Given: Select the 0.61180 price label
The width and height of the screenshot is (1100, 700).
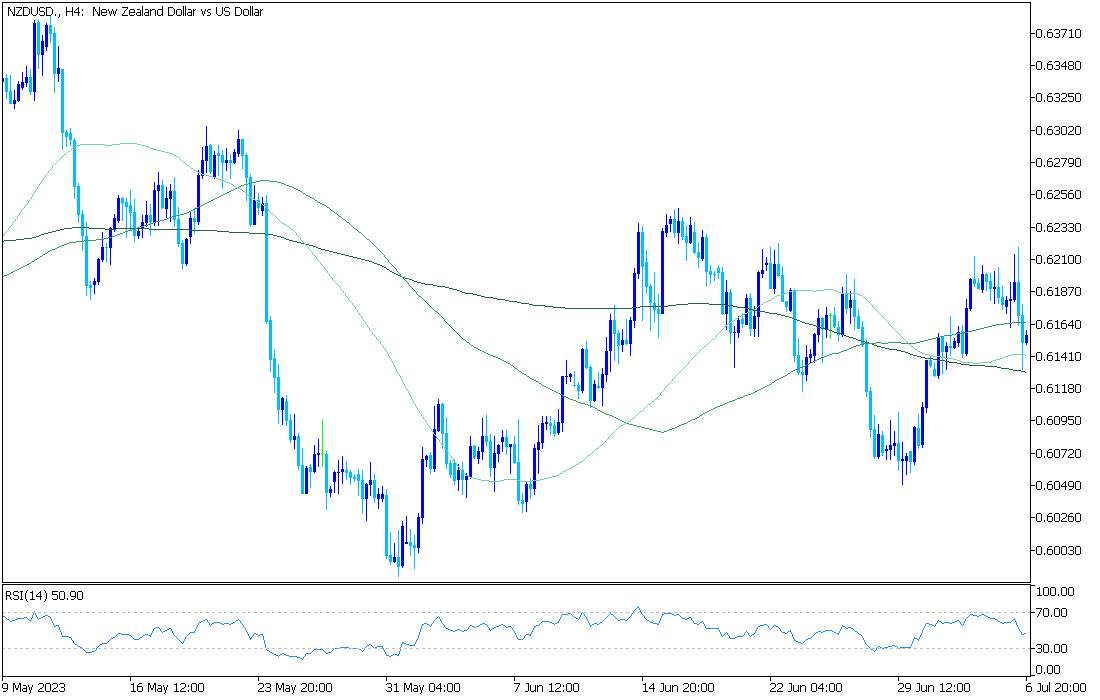Looking at the screenshot, I should (1059, 388).
